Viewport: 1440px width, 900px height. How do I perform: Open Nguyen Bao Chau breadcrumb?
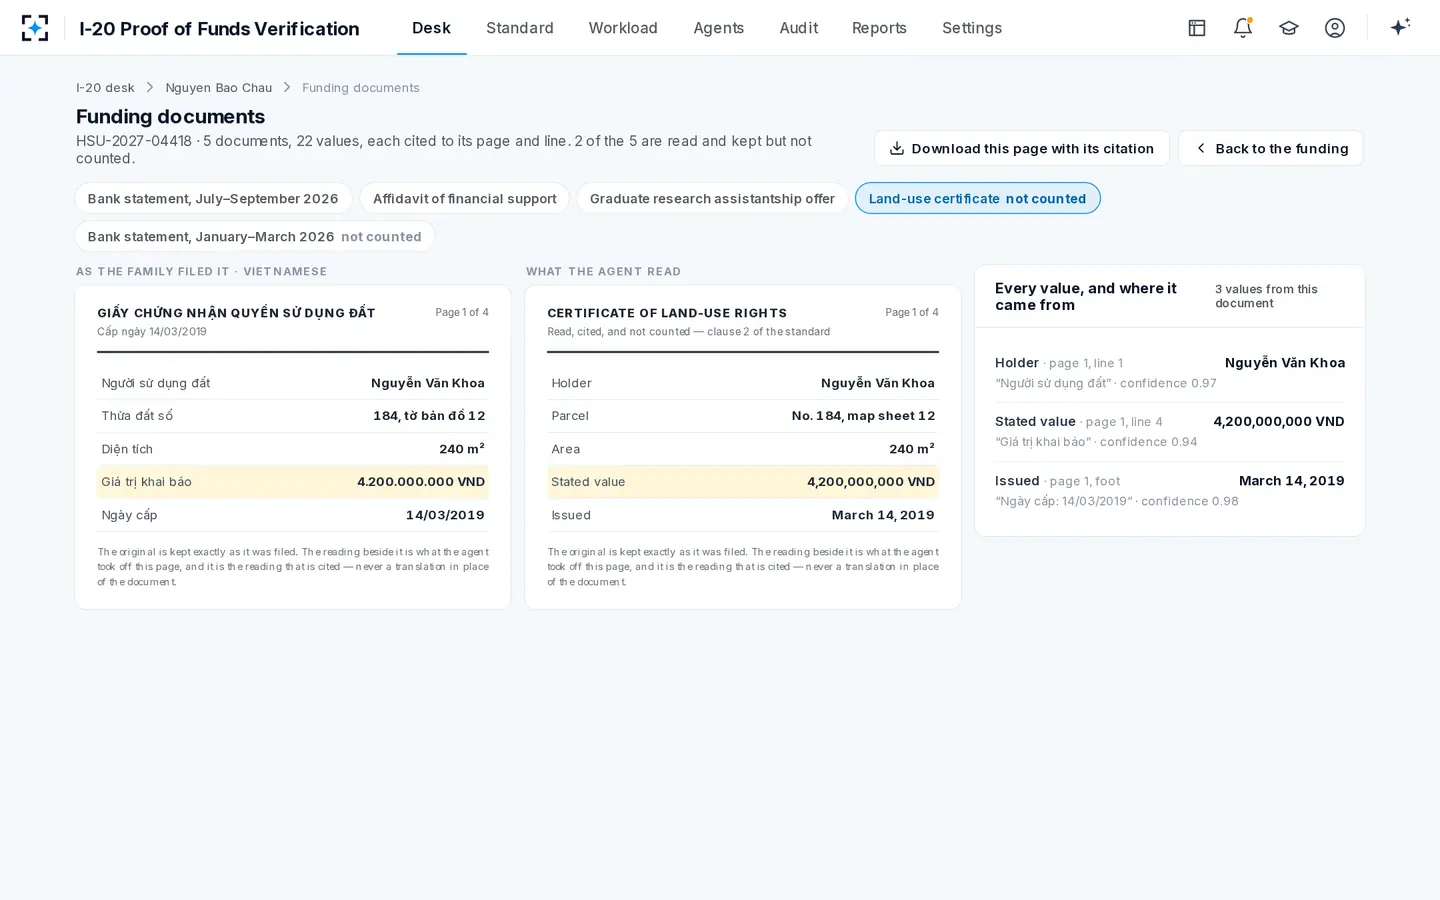coord(219,88)
